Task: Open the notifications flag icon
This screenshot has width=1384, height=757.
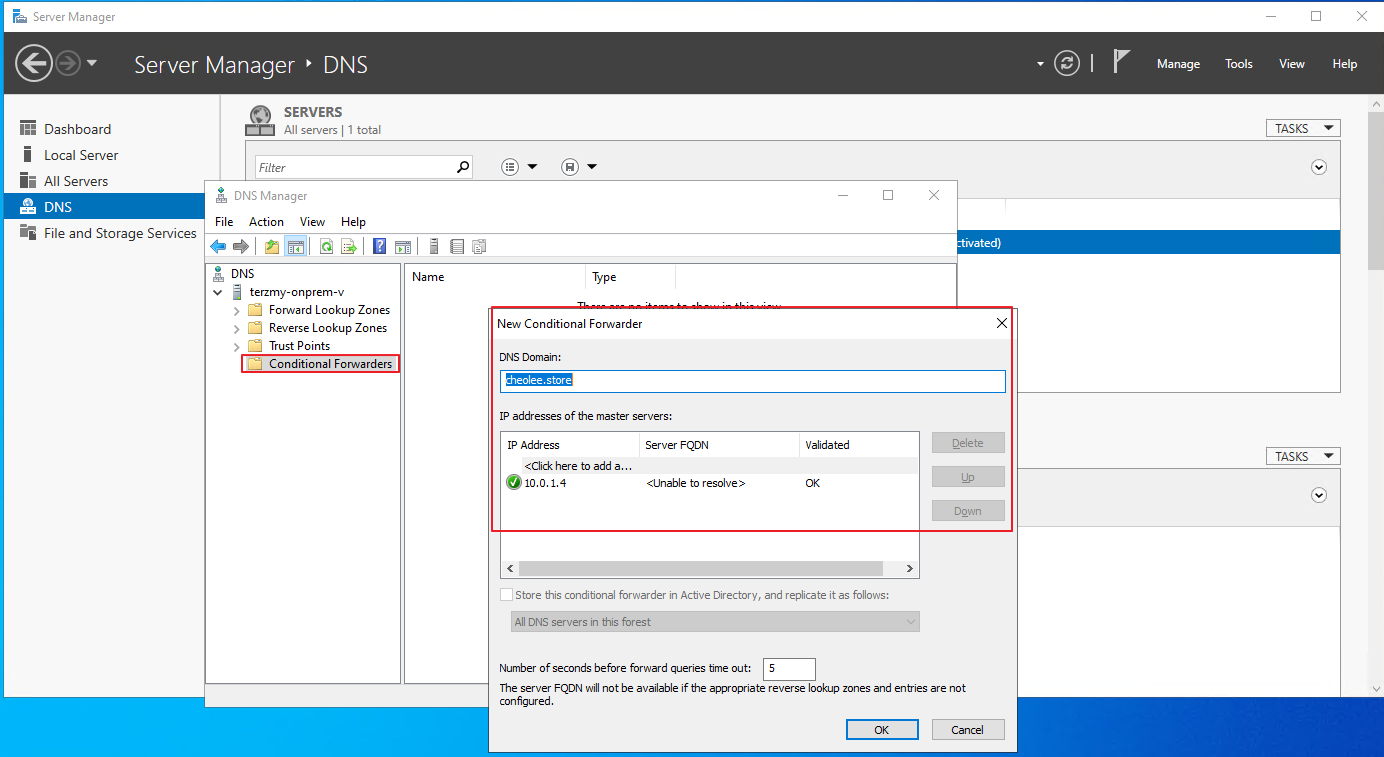Action: coord(1121,62)
